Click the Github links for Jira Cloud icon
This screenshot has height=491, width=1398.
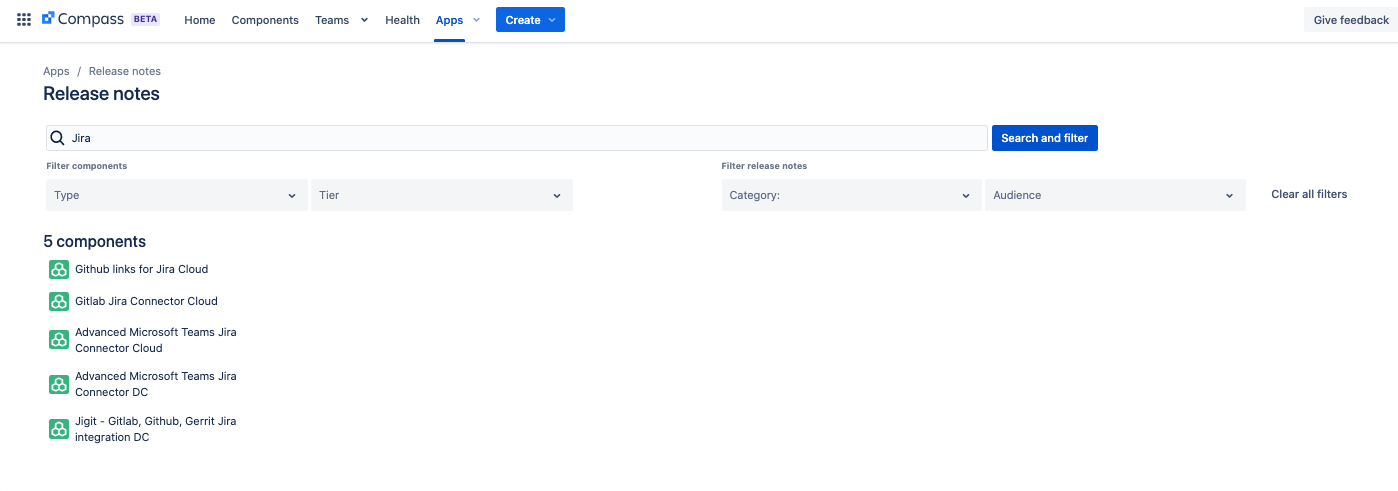(59, 269)
